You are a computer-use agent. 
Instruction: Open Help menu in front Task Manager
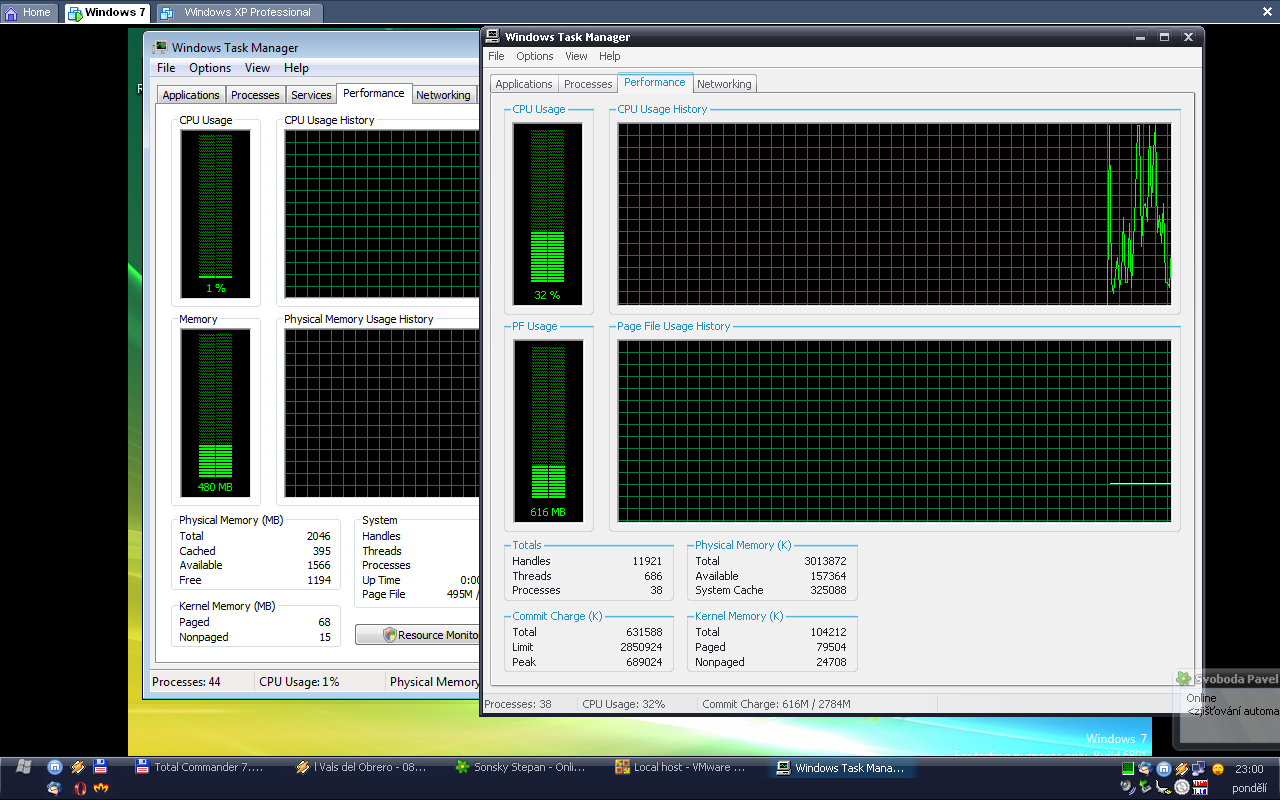(x=610, y=56)
